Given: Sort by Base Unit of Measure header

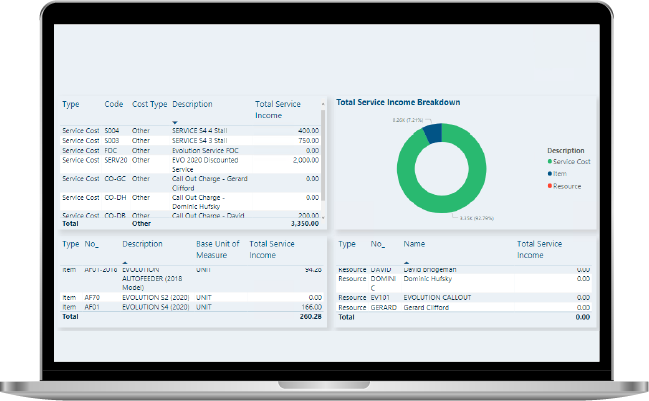Looking at the screenshot, I should click(218, 250).
